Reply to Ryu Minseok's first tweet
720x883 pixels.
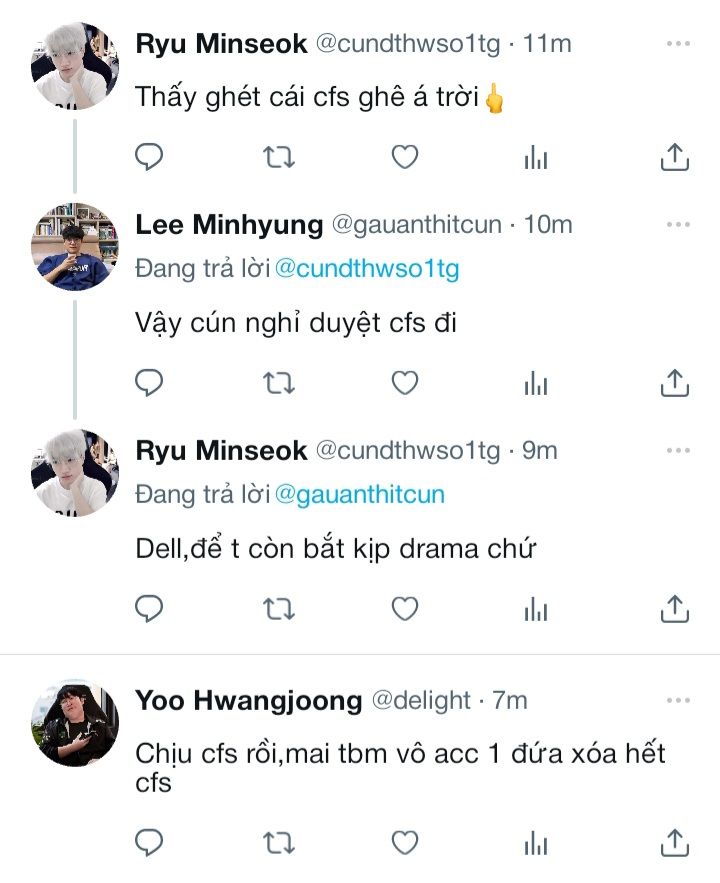[x=149, y=156]
